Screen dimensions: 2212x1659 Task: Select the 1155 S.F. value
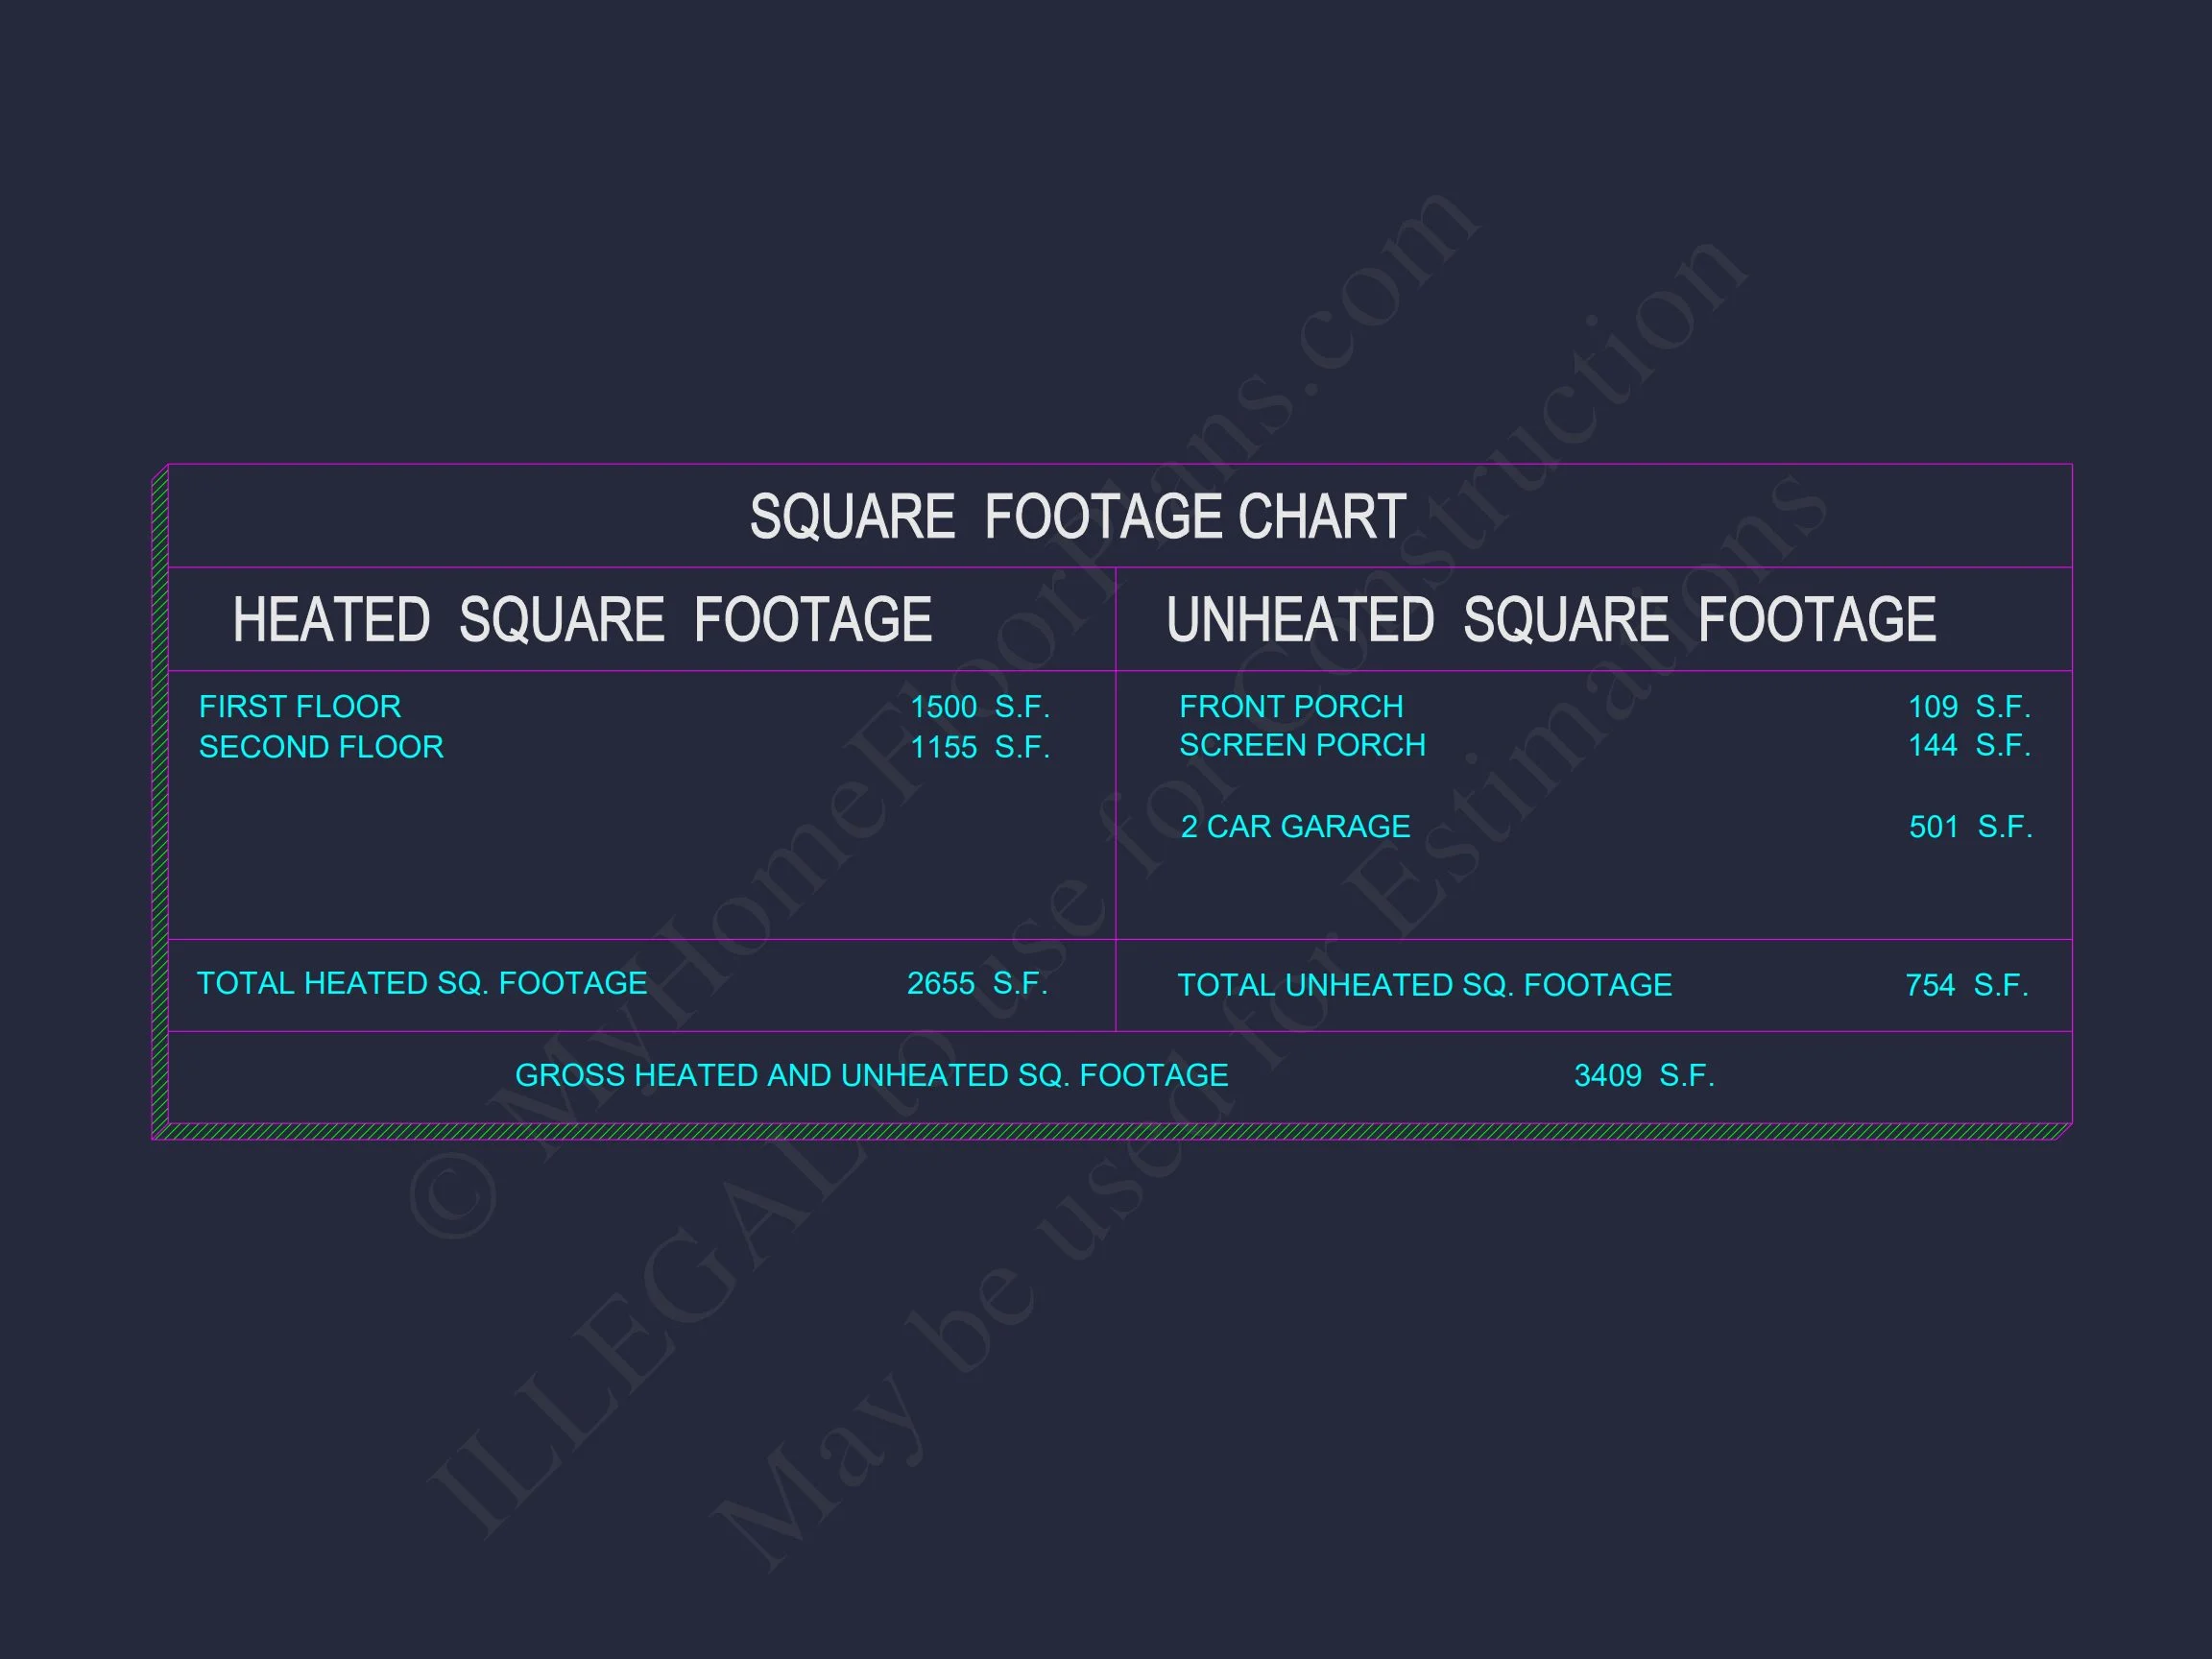coord(979,748)
